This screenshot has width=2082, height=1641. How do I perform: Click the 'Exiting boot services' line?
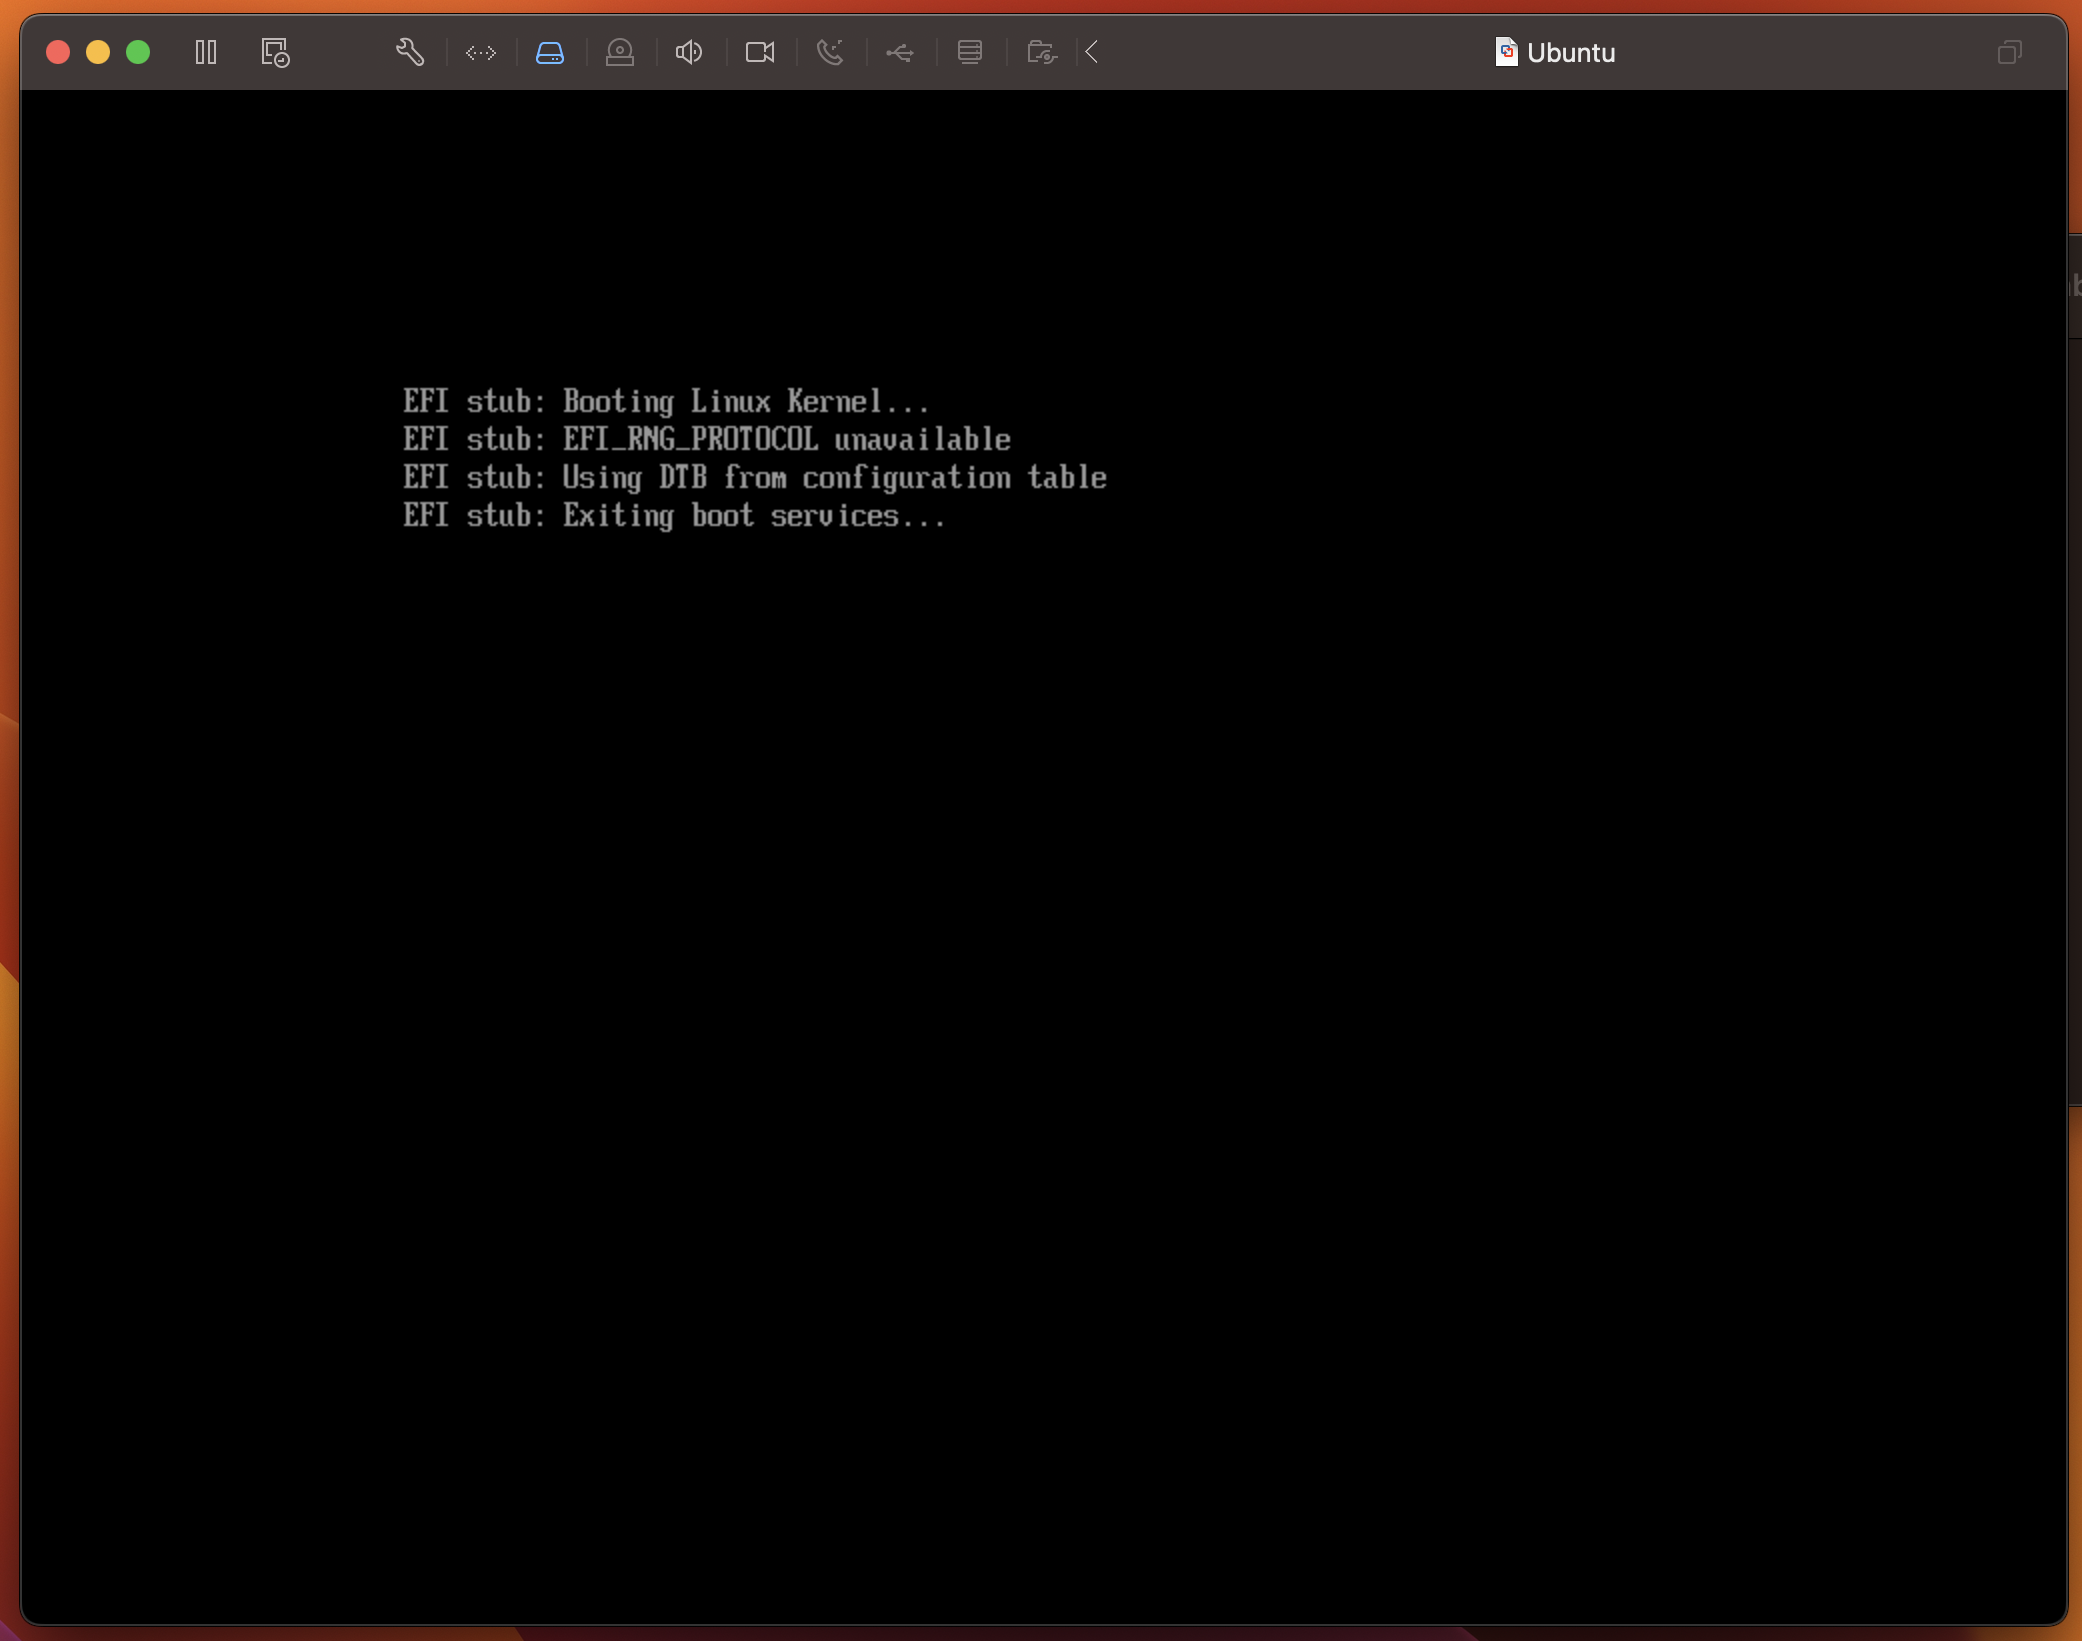(x=674, y=516)
